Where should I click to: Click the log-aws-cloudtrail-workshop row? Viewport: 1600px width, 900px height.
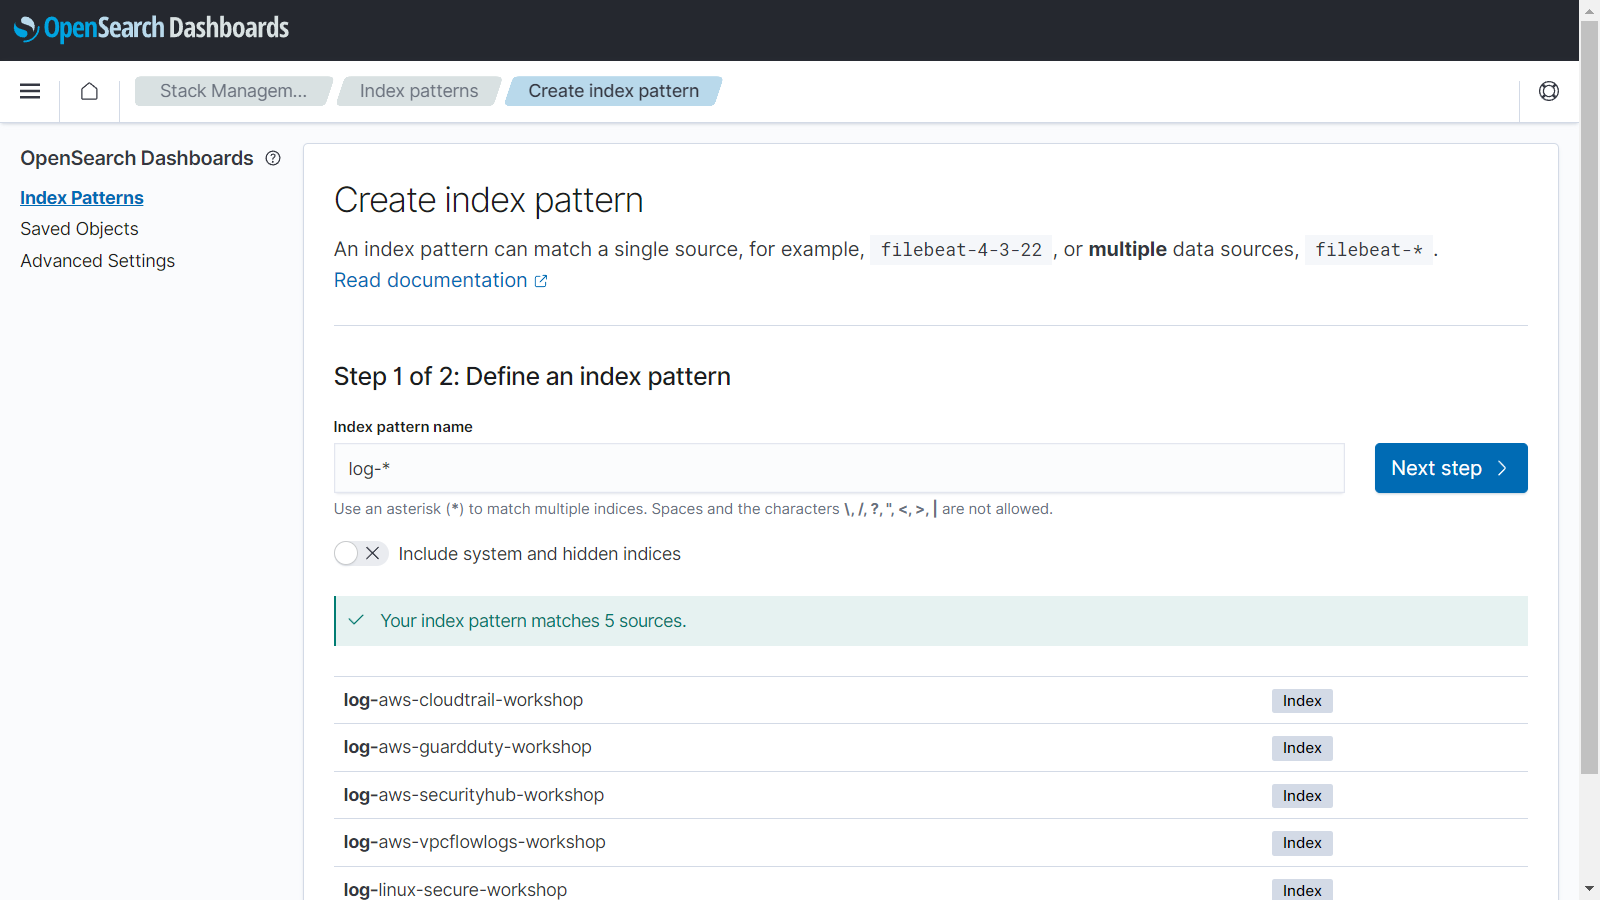(x=463, y=700)
